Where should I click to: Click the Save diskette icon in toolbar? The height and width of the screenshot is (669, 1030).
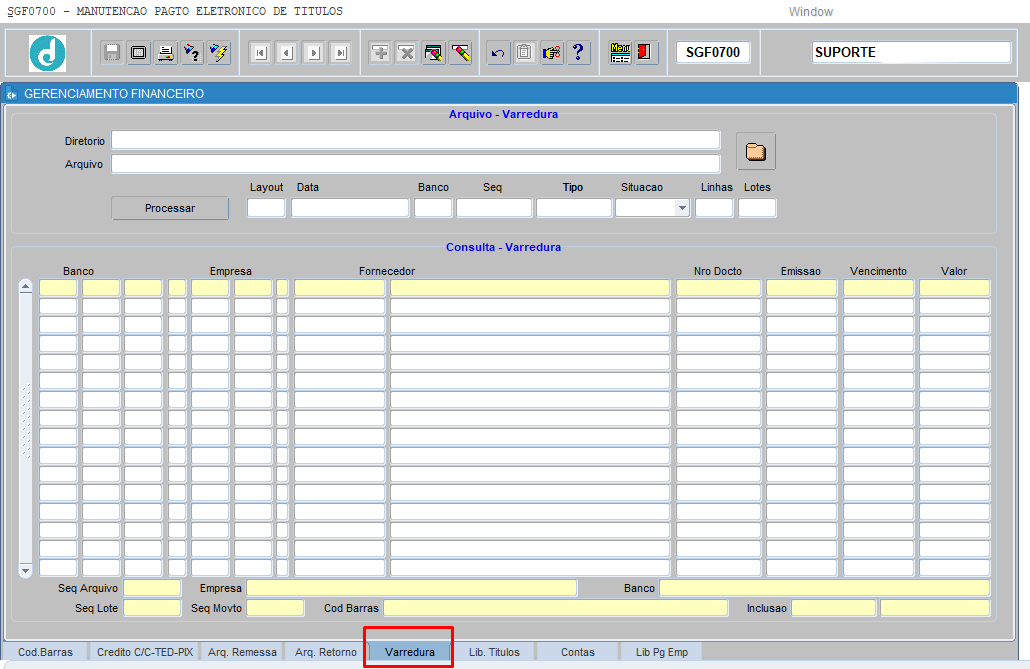point(112,53)
